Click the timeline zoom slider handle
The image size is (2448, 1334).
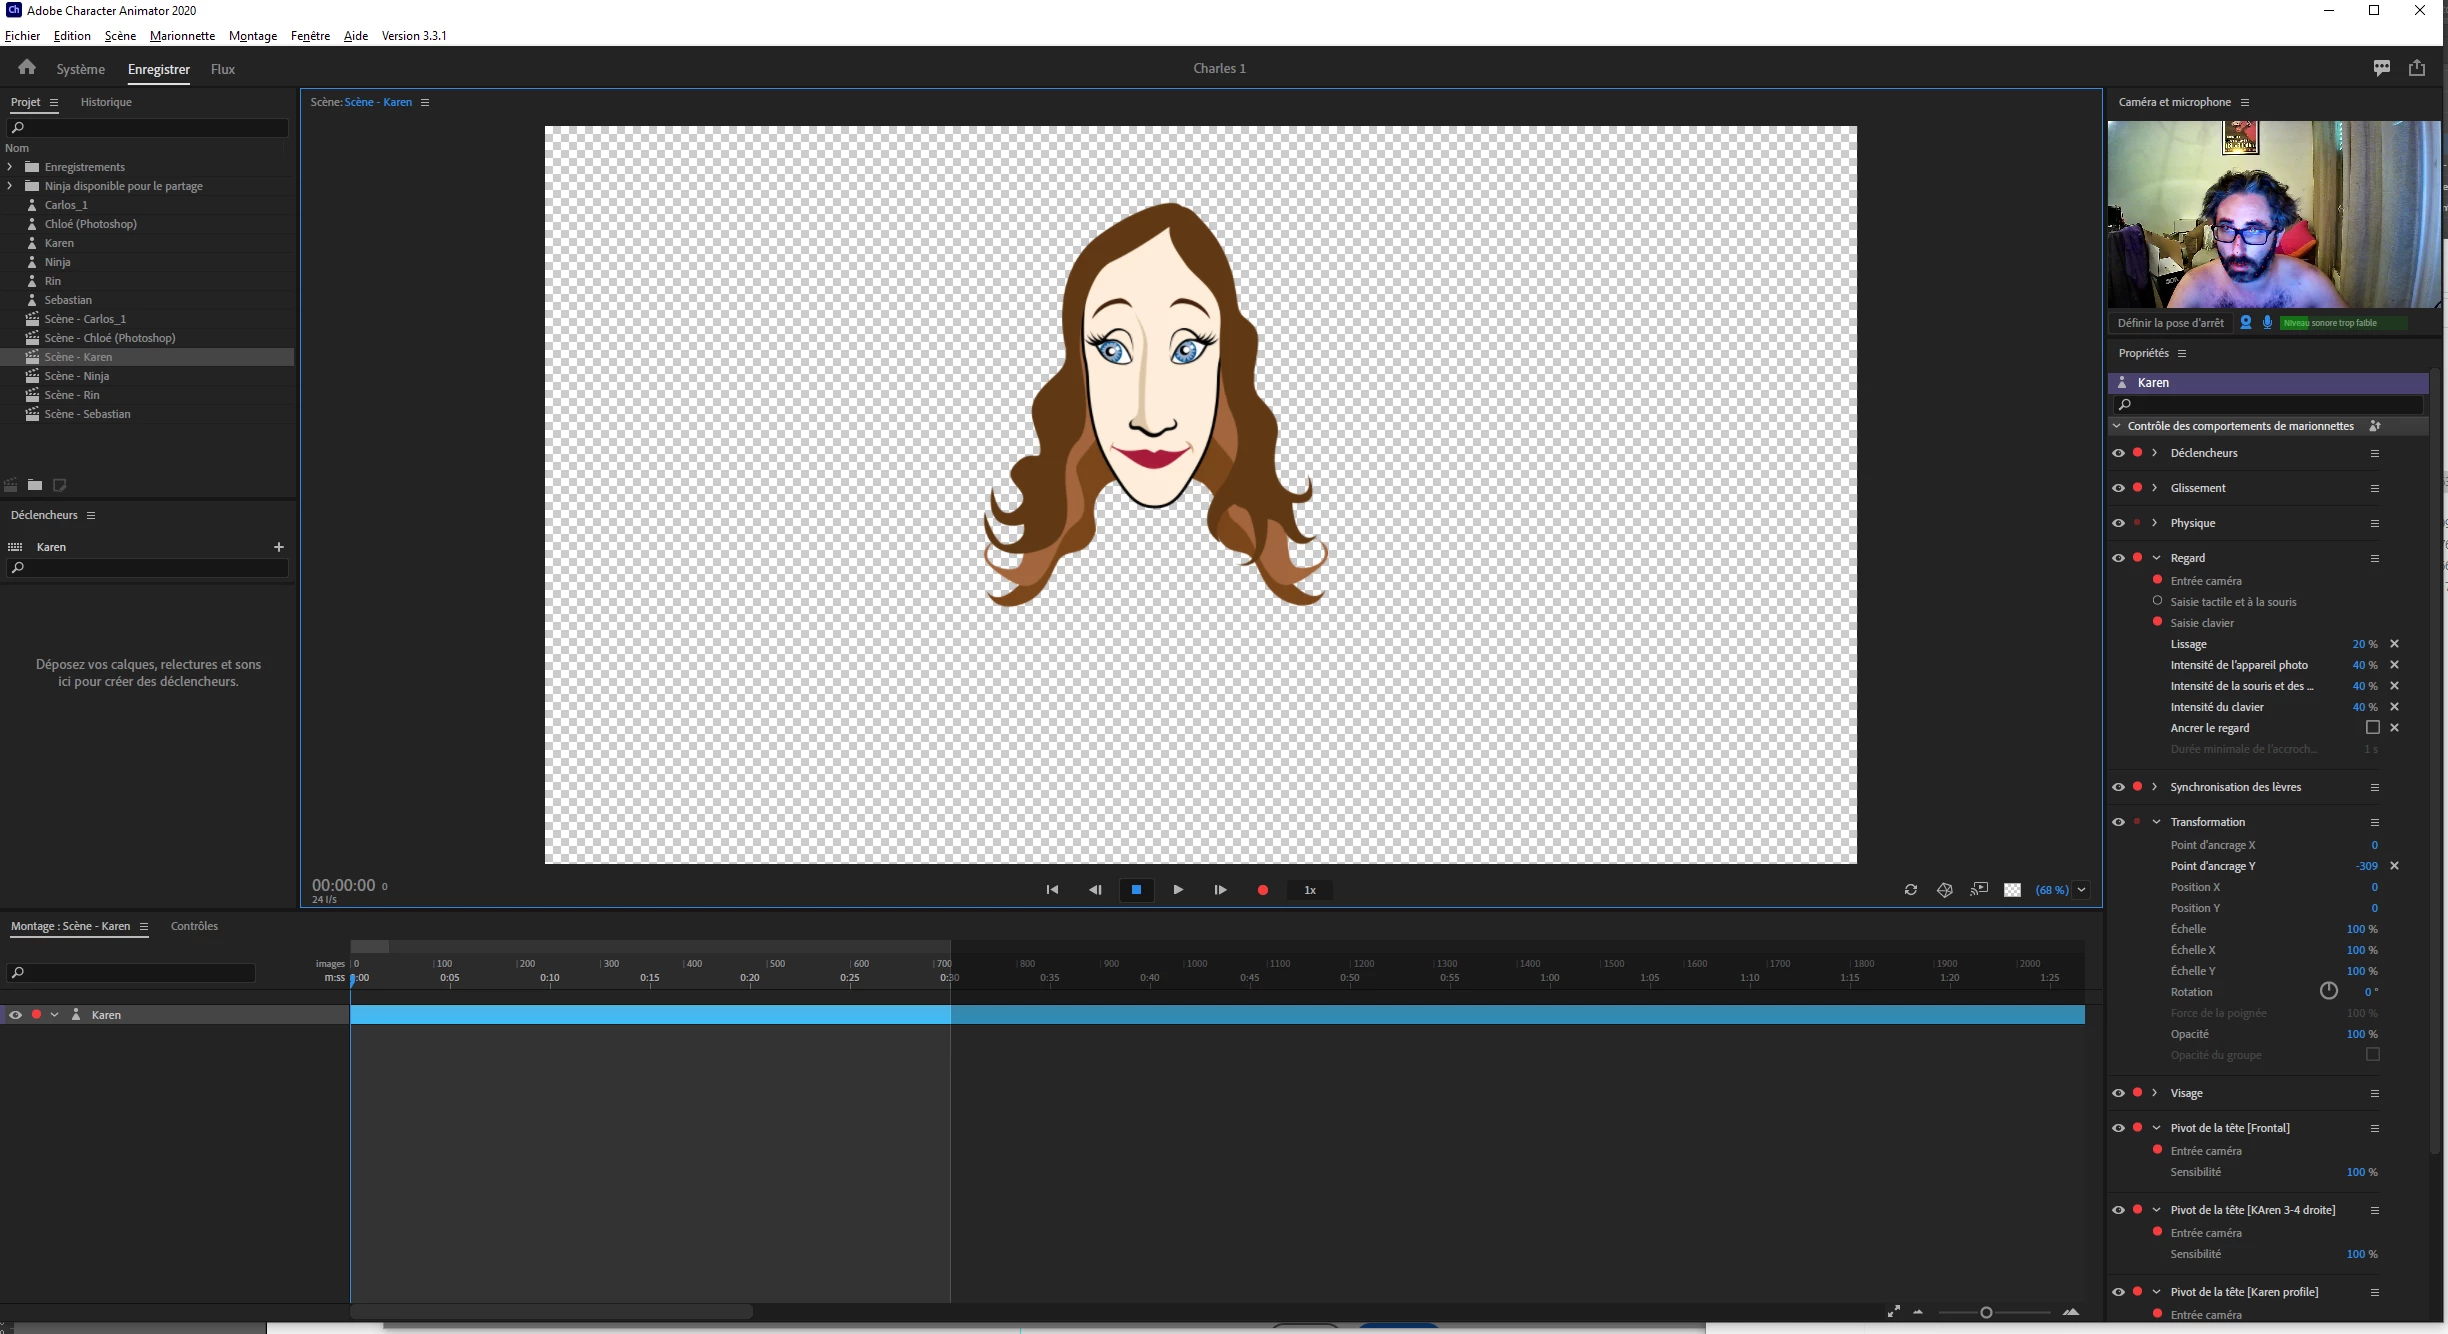(x=1986, y=1312)
